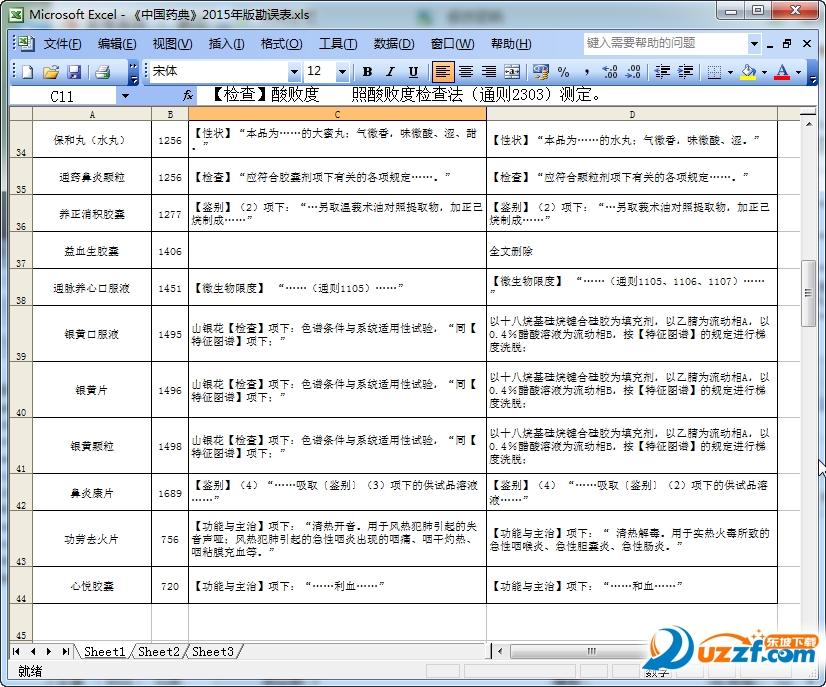Select column C header

tap(337, 114)
